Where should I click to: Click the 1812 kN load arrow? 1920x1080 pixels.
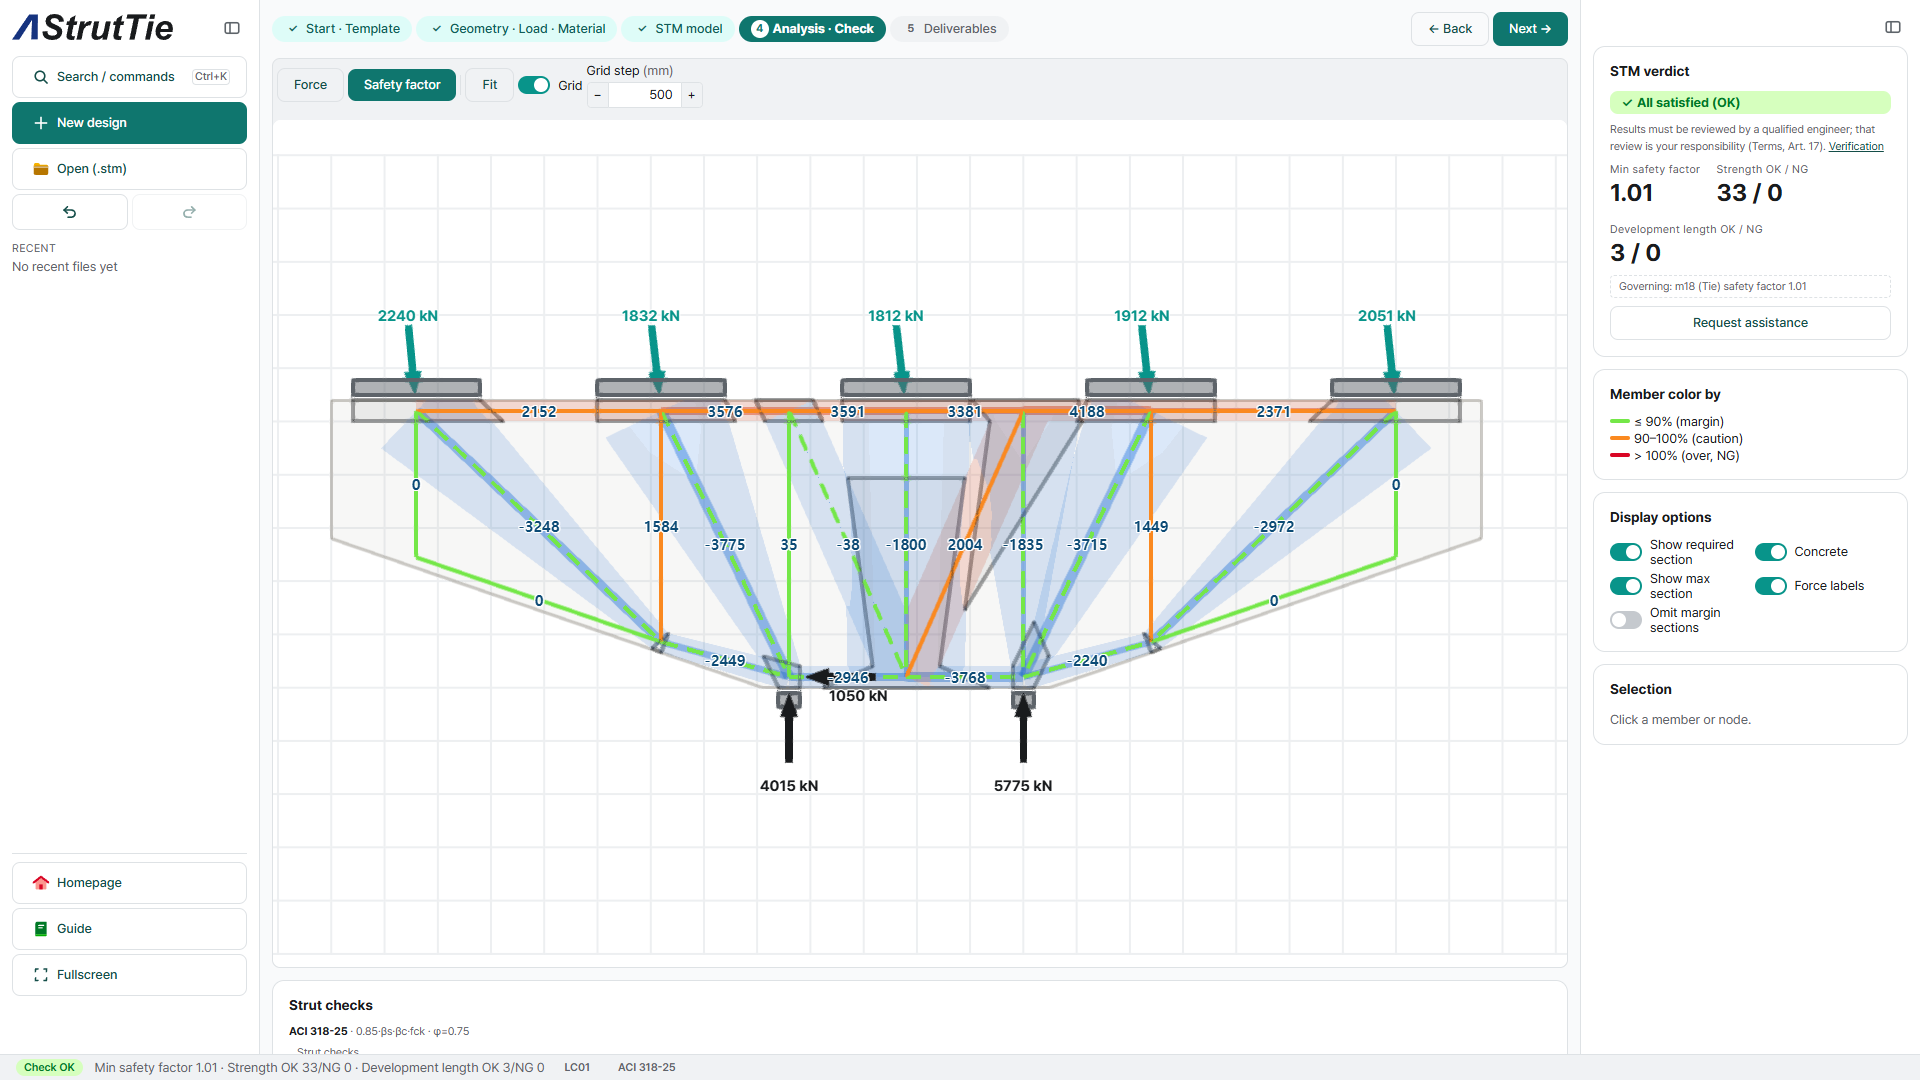point(900,358)
